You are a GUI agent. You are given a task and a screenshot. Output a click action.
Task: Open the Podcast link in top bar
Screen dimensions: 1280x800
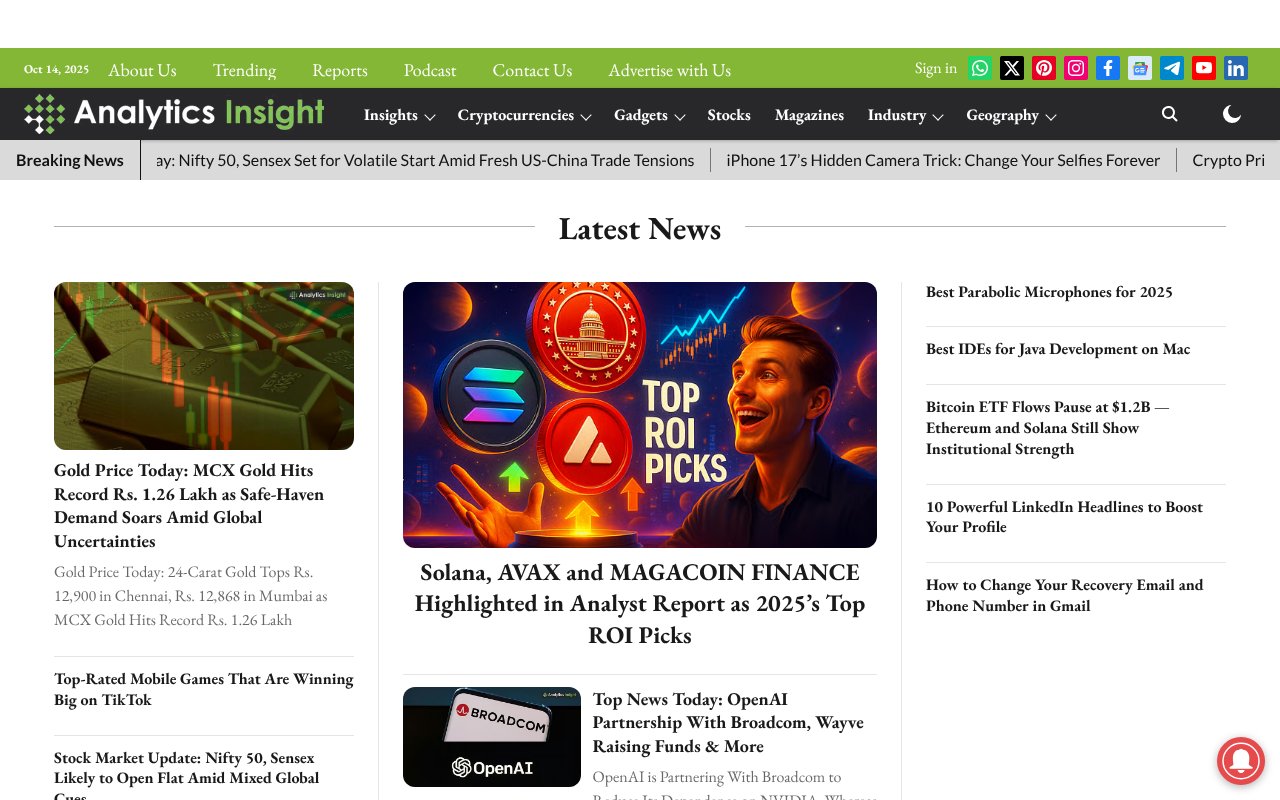(x=430, y=70)
